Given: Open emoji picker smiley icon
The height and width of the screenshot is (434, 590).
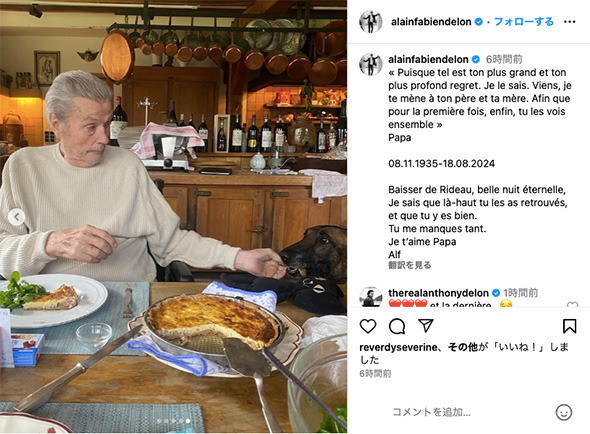Looking at the screenshot, I should point(563,412).
